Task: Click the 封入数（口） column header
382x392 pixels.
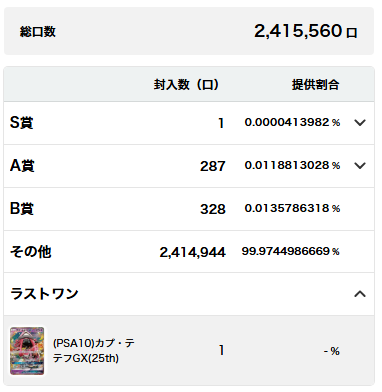Action: [186, 85]
